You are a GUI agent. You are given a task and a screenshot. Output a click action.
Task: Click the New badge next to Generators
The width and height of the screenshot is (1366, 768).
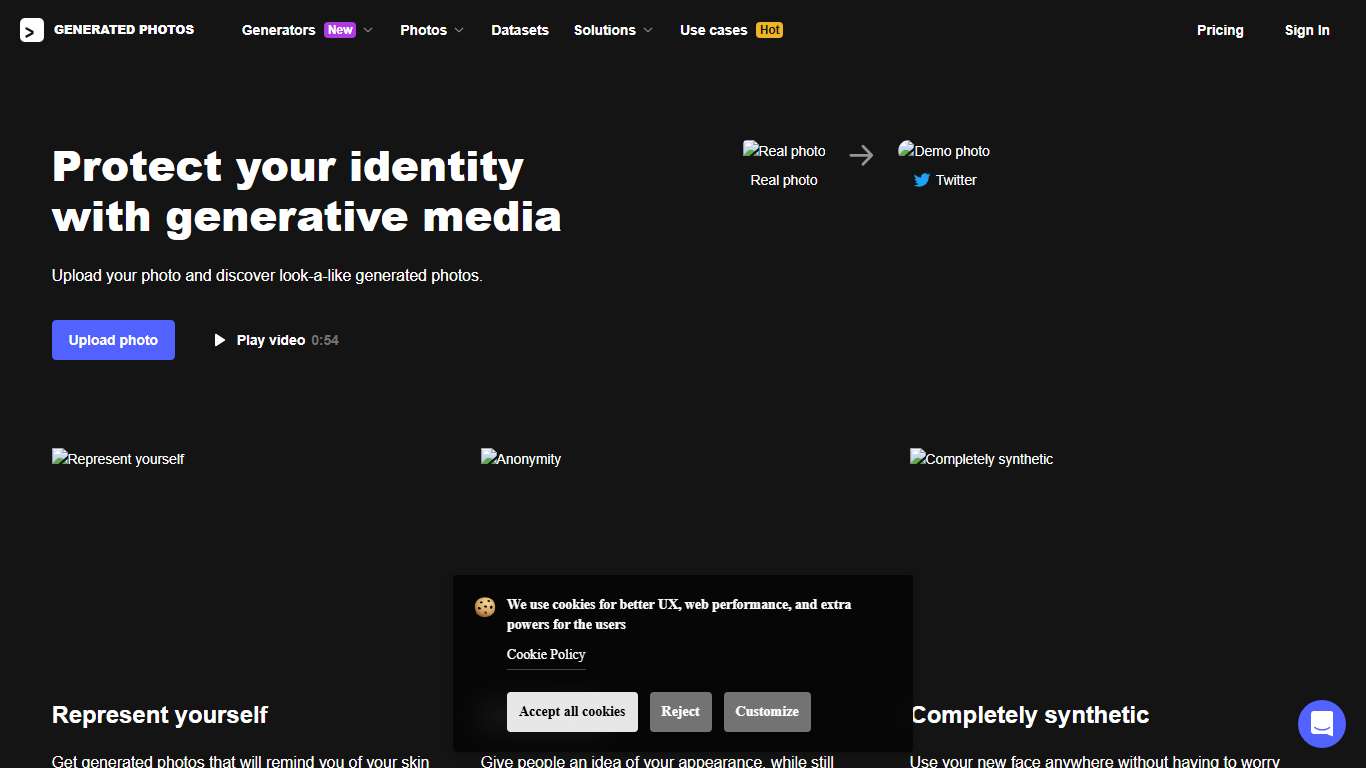pyautogui.click(x=340, y=30)
